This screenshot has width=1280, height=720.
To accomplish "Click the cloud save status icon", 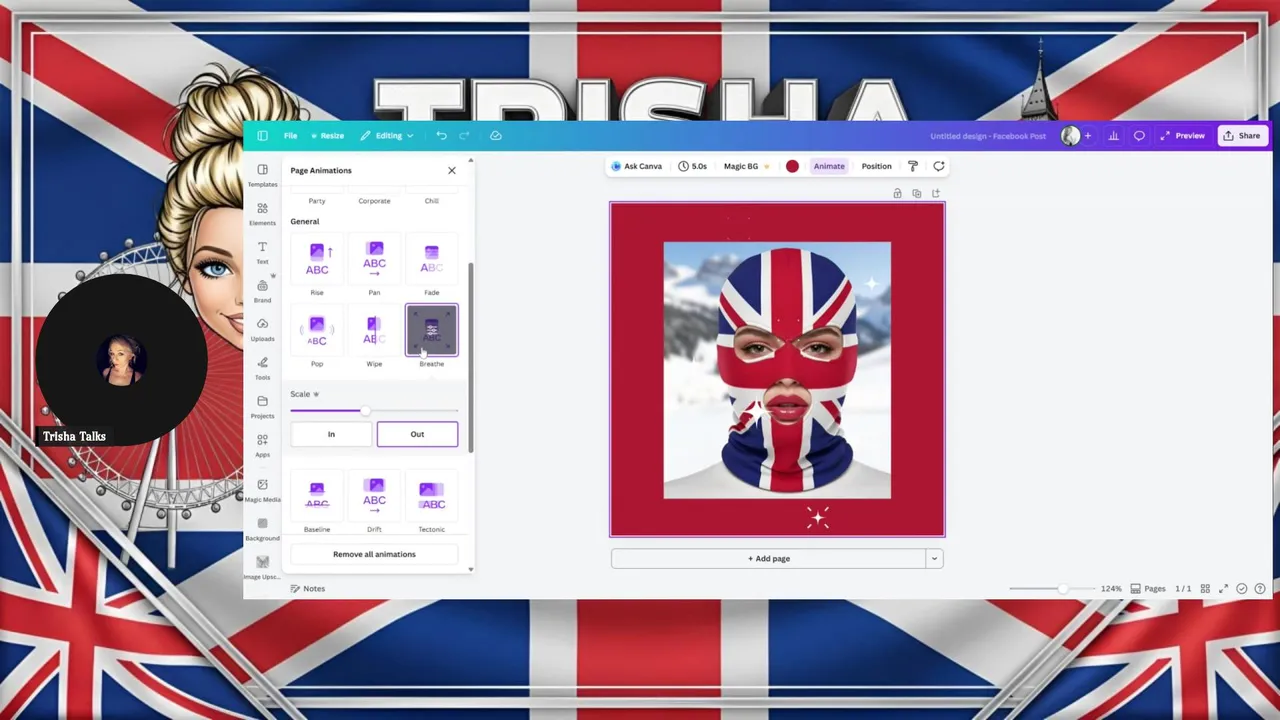I will tap(495, 136).
